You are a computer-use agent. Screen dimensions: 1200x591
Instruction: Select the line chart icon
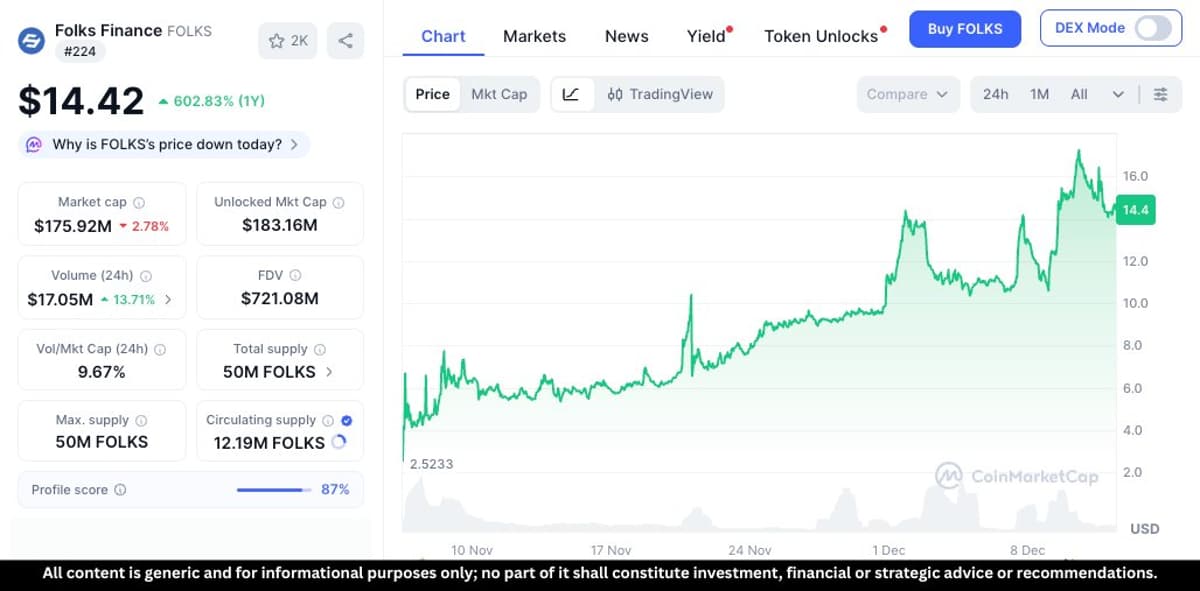(572, 93)
